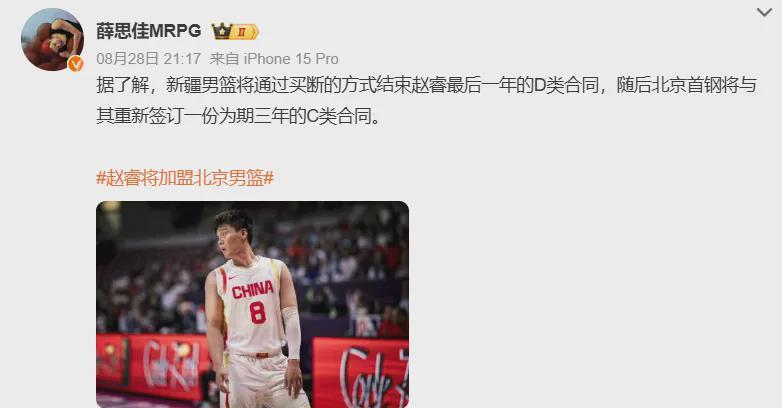Click the orange verified V badge
Screen dimensions: 782x408
pyautogui.click(x=76, y=64)
